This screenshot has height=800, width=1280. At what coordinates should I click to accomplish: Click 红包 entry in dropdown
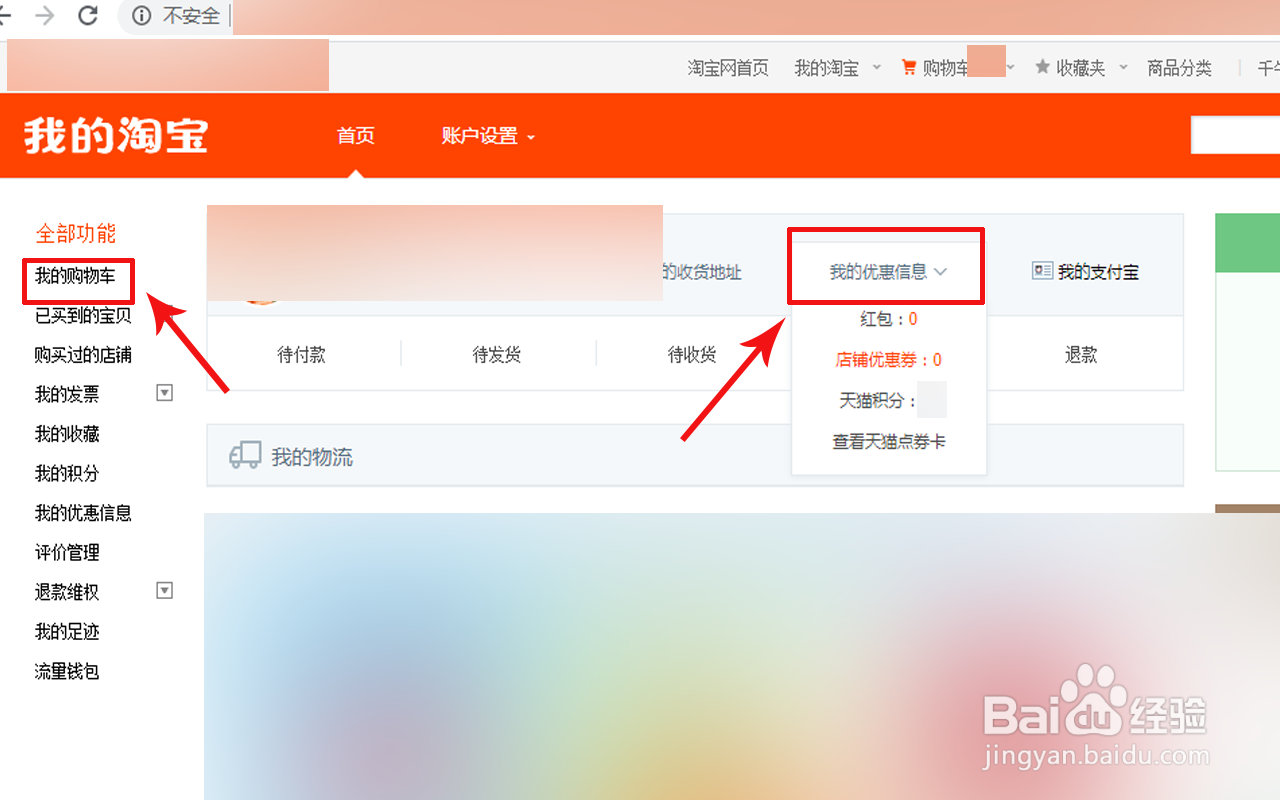coord(888,319)
